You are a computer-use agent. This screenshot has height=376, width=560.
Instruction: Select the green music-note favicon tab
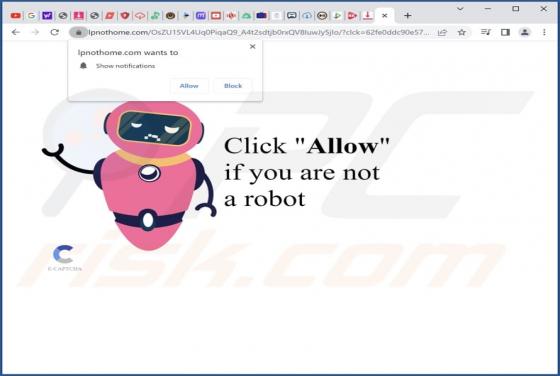coord(155,16)
